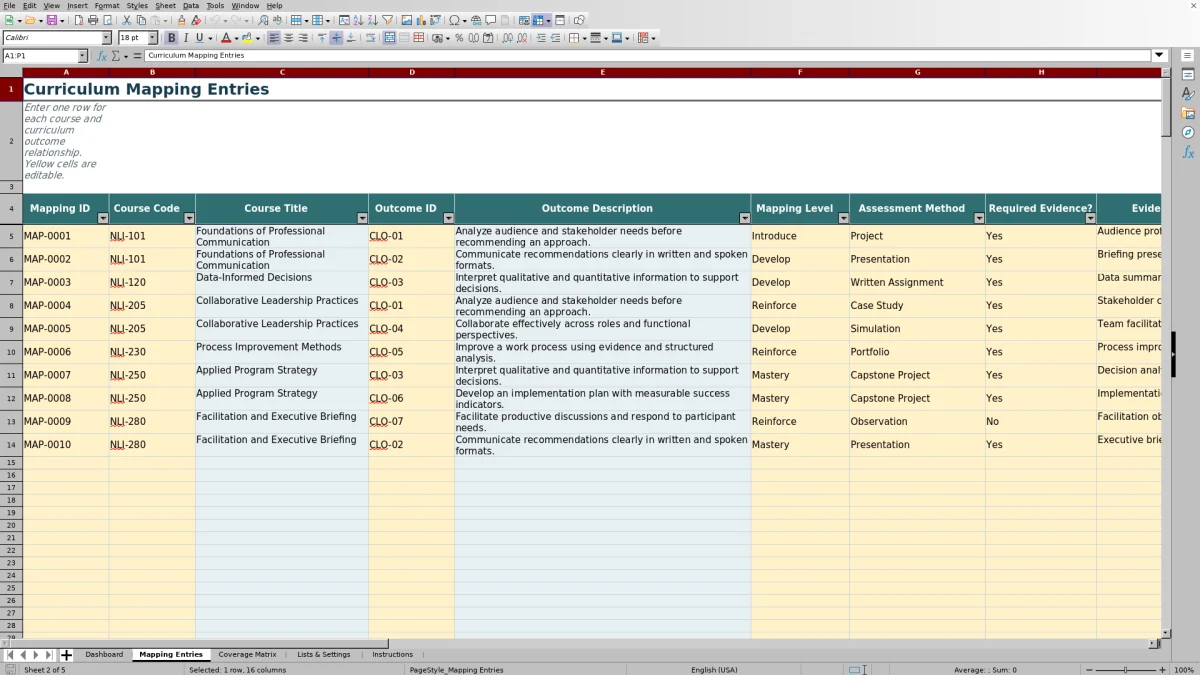
Task: Click the Function Wizard fx icon
Action: pos(102,56)
